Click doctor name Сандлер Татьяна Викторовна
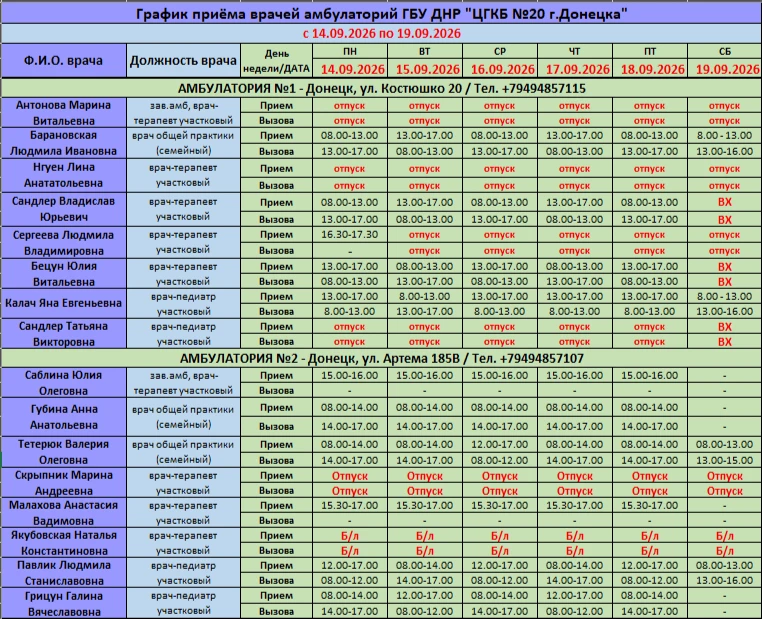 64,334
